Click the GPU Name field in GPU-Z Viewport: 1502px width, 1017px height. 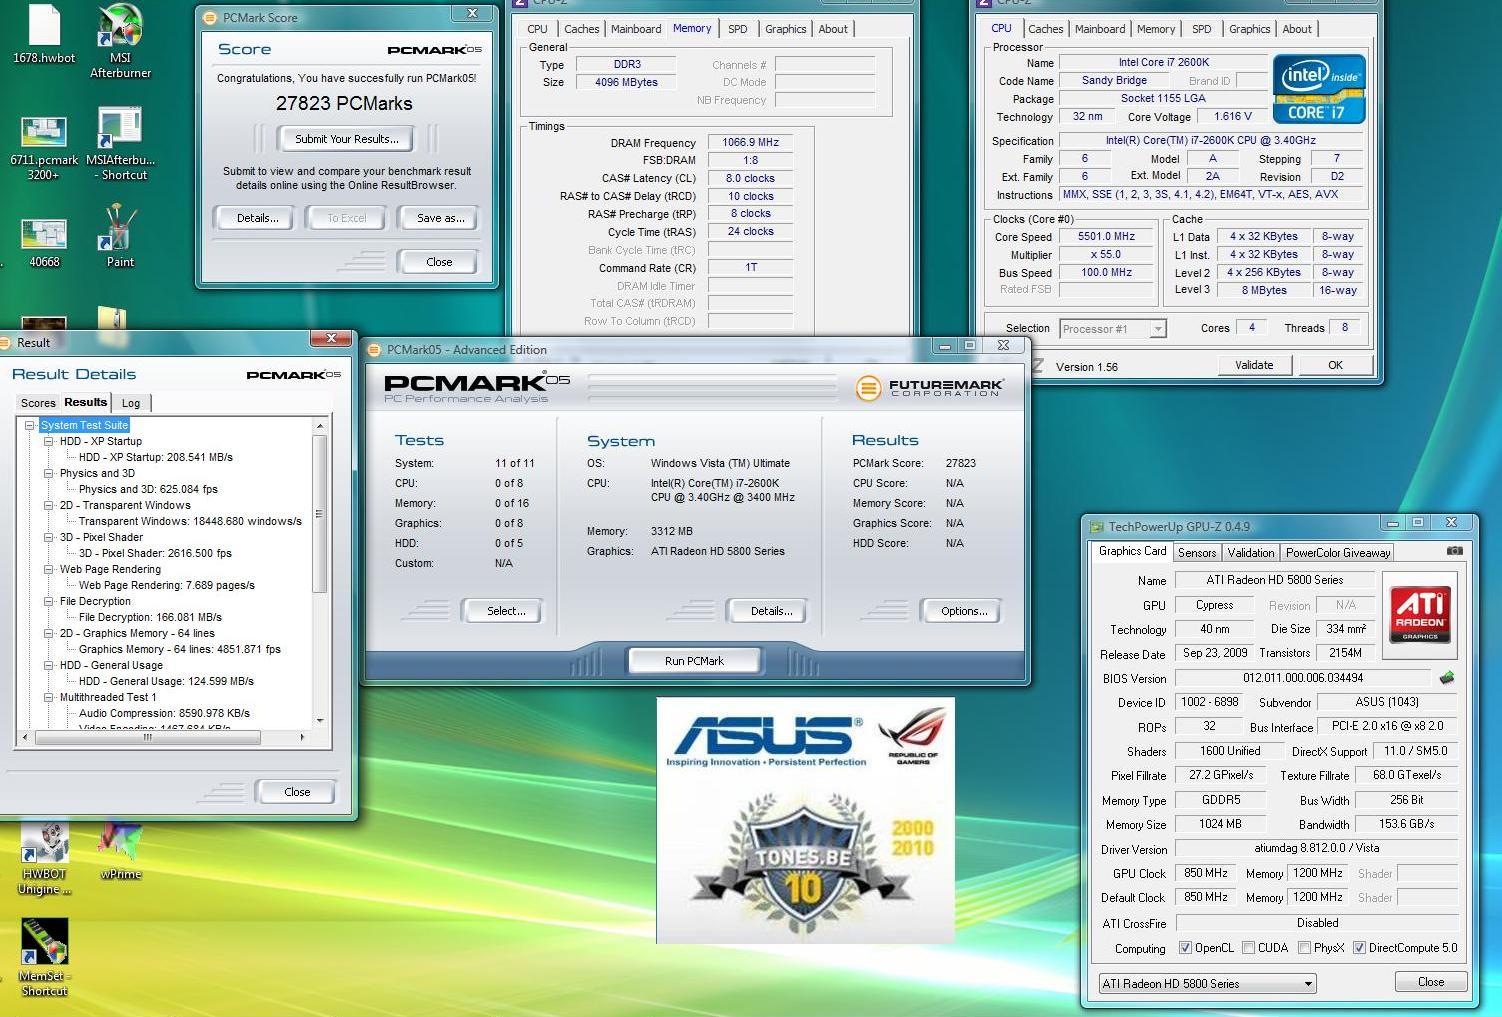pos(1274,580)
